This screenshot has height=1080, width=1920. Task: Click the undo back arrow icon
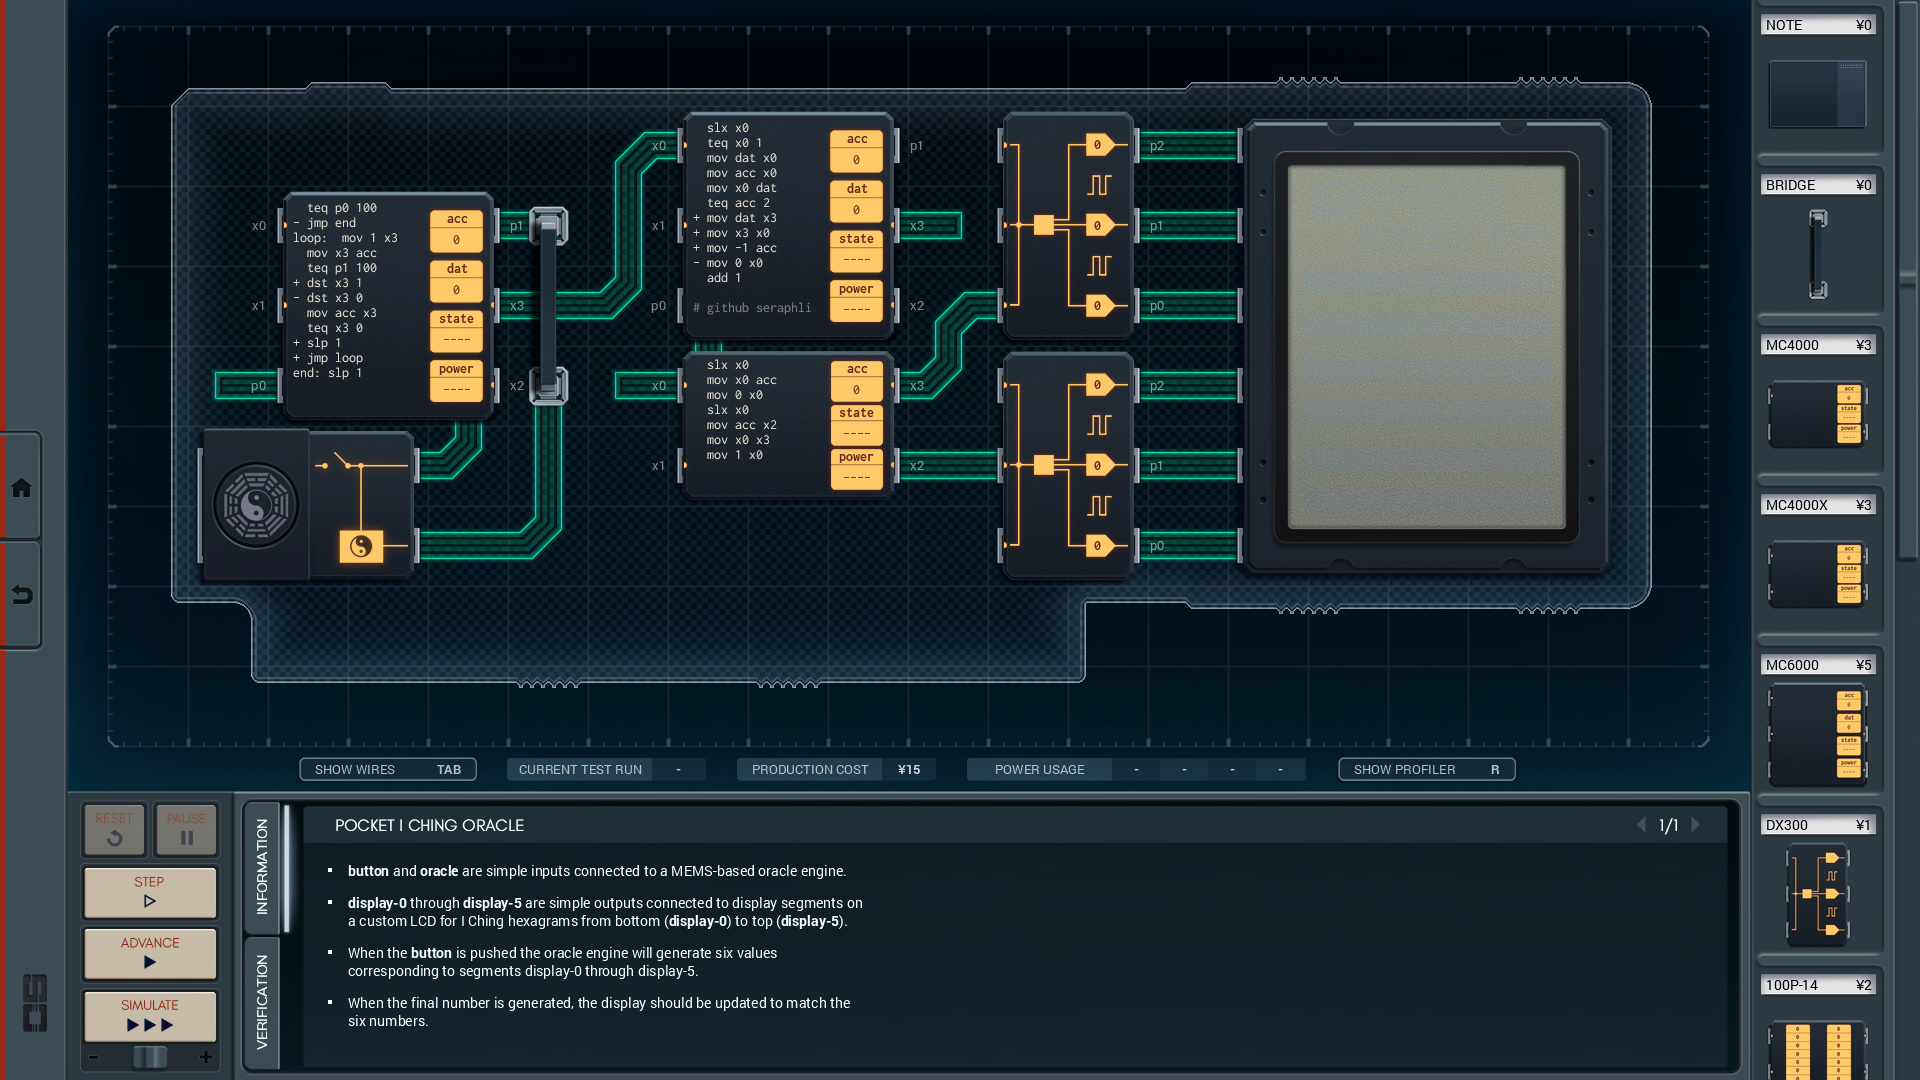tap(21, 596)
